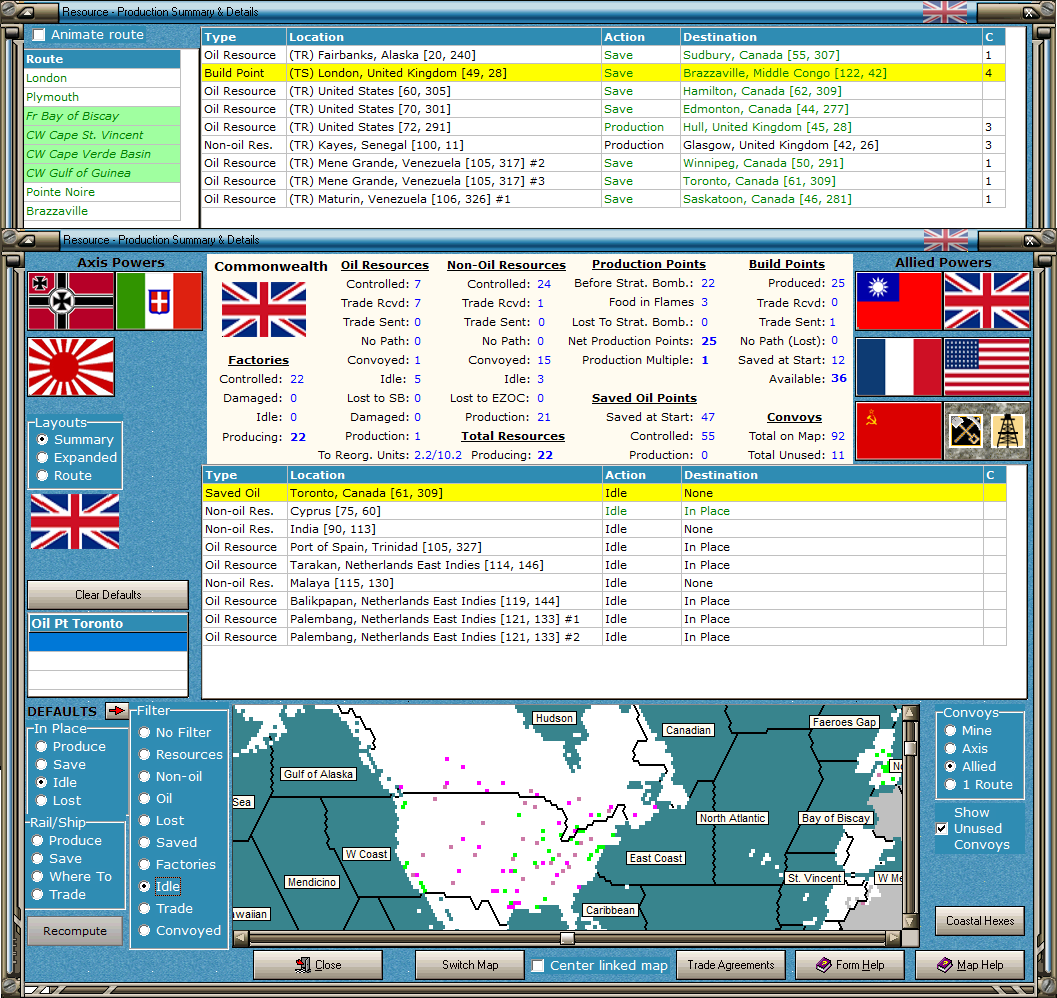
Task: Select the Non-oil Res. Cyprus row
Action: 604,511
